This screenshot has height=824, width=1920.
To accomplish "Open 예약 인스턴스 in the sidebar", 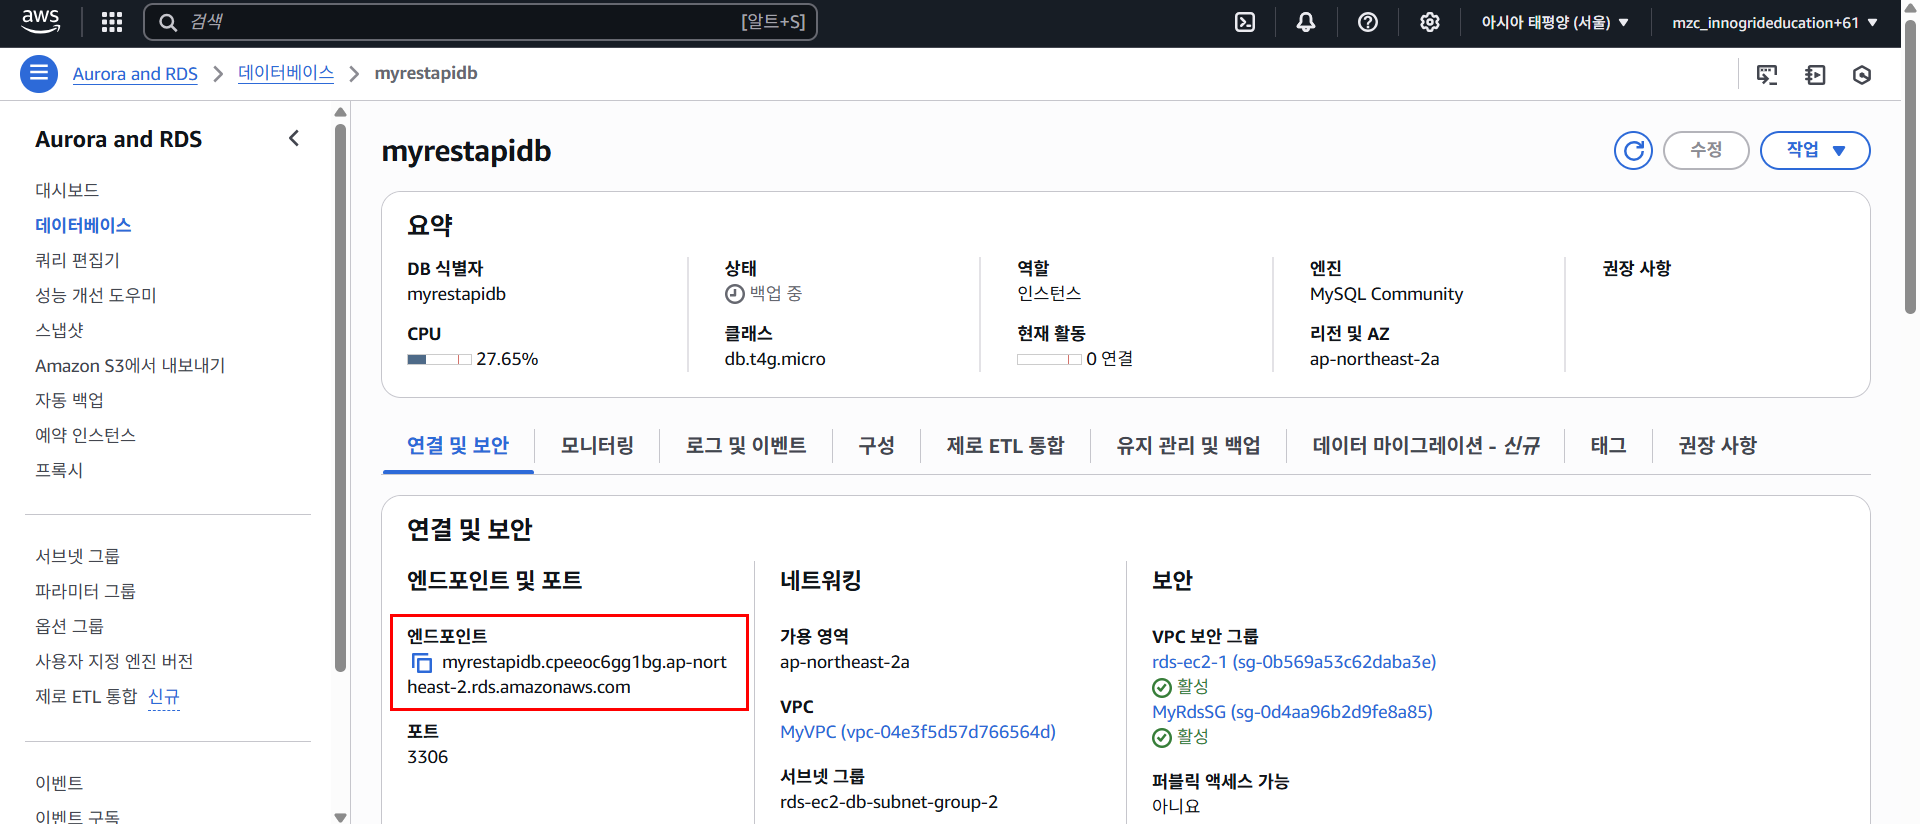I will (x=85, y=435).
